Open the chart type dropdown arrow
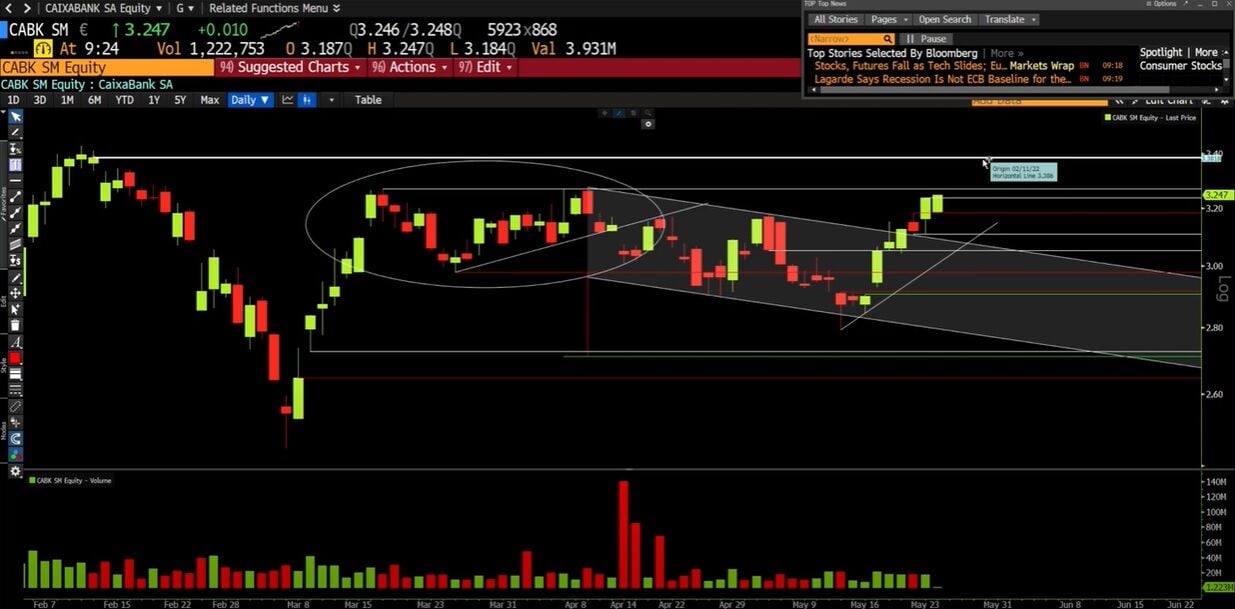The height and width of the screenshot is (609, 1235). [x=331, y=100]
